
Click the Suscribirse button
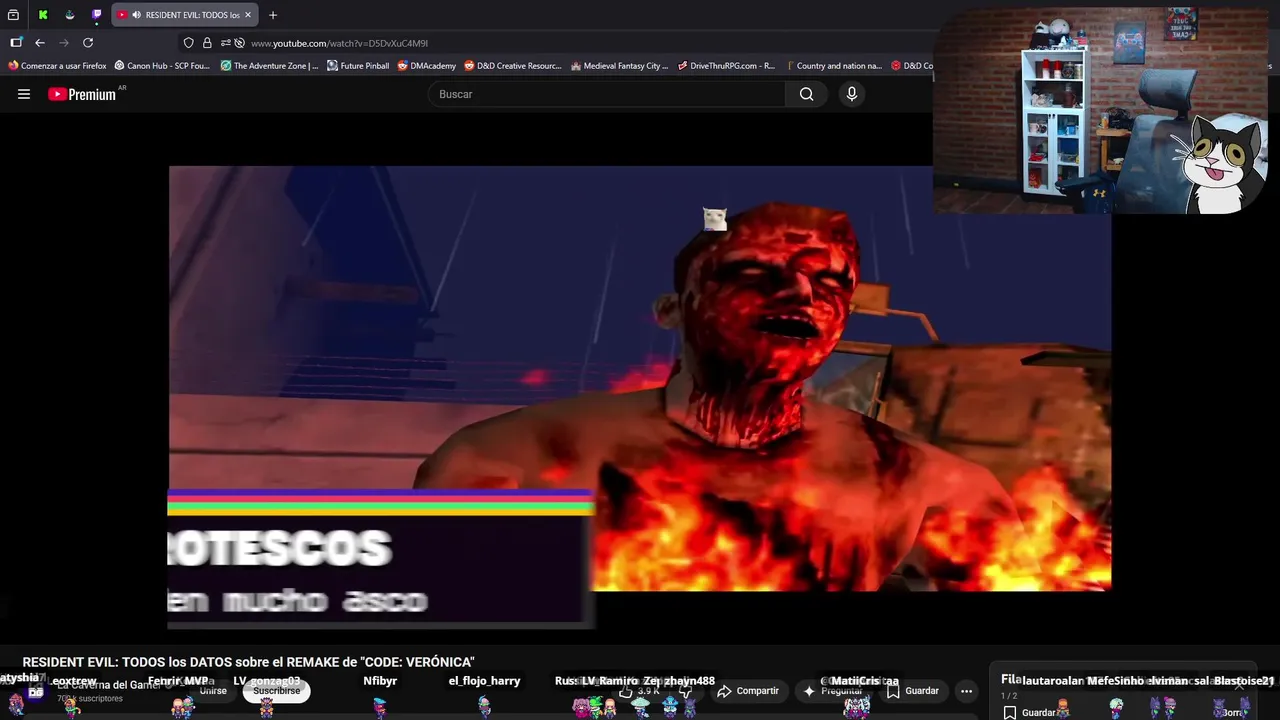pyautogui.click(x=276, y=691)
